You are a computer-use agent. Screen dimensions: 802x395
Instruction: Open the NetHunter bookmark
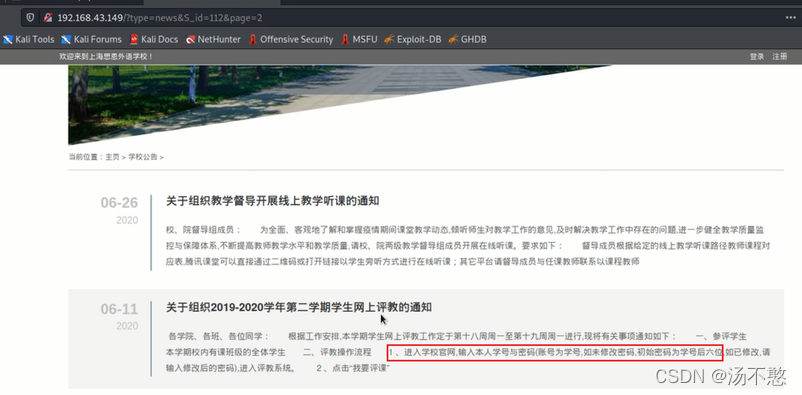(213, 39)
